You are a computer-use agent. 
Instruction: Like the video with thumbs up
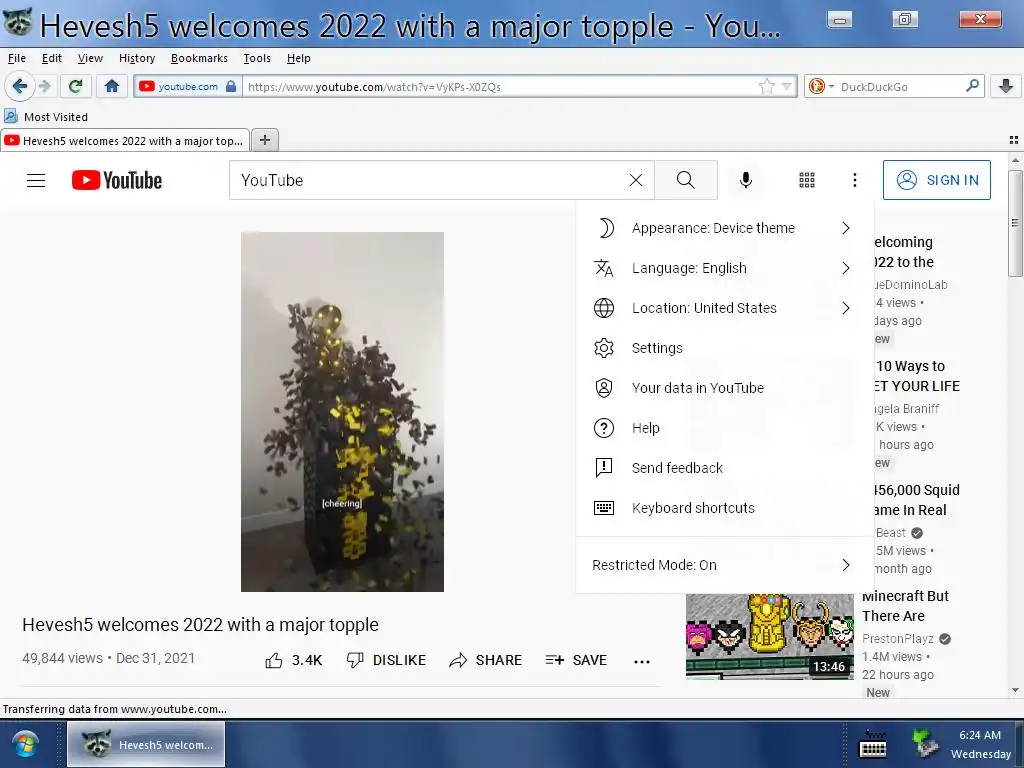[294, 660]
